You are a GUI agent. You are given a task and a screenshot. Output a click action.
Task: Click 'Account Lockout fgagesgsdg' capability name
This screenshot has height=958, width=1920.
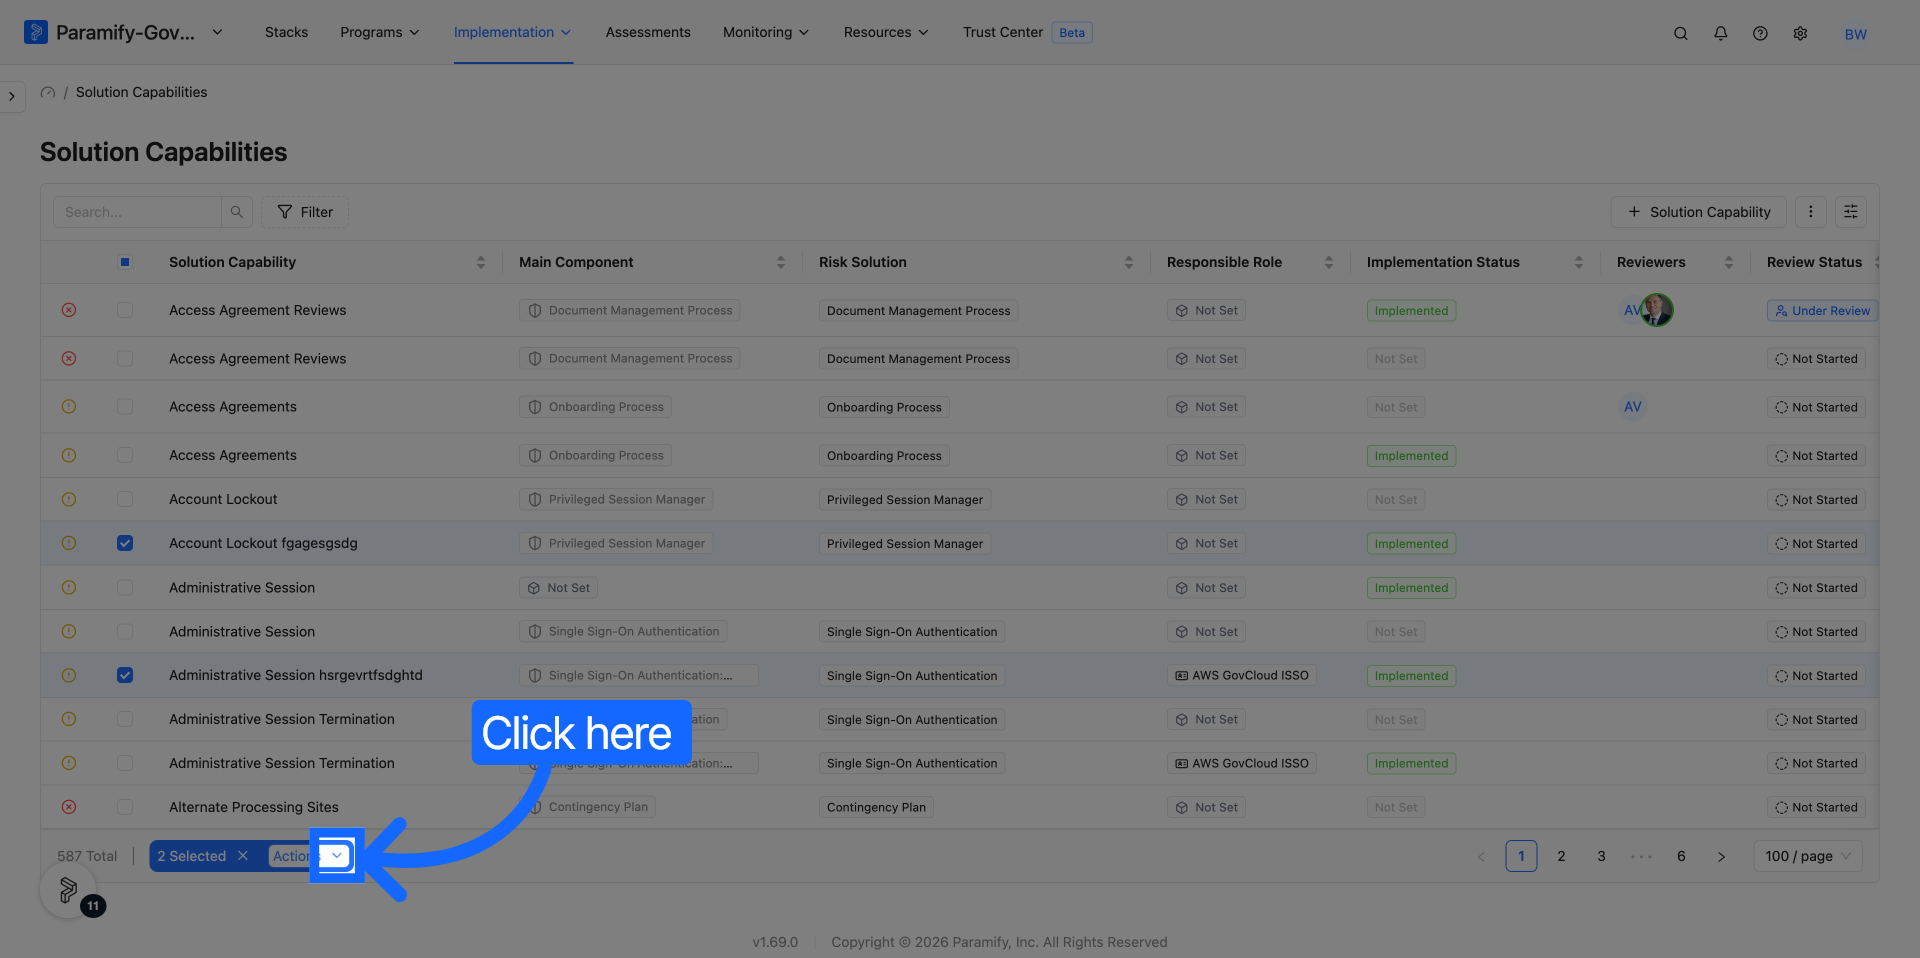(263, 543)
